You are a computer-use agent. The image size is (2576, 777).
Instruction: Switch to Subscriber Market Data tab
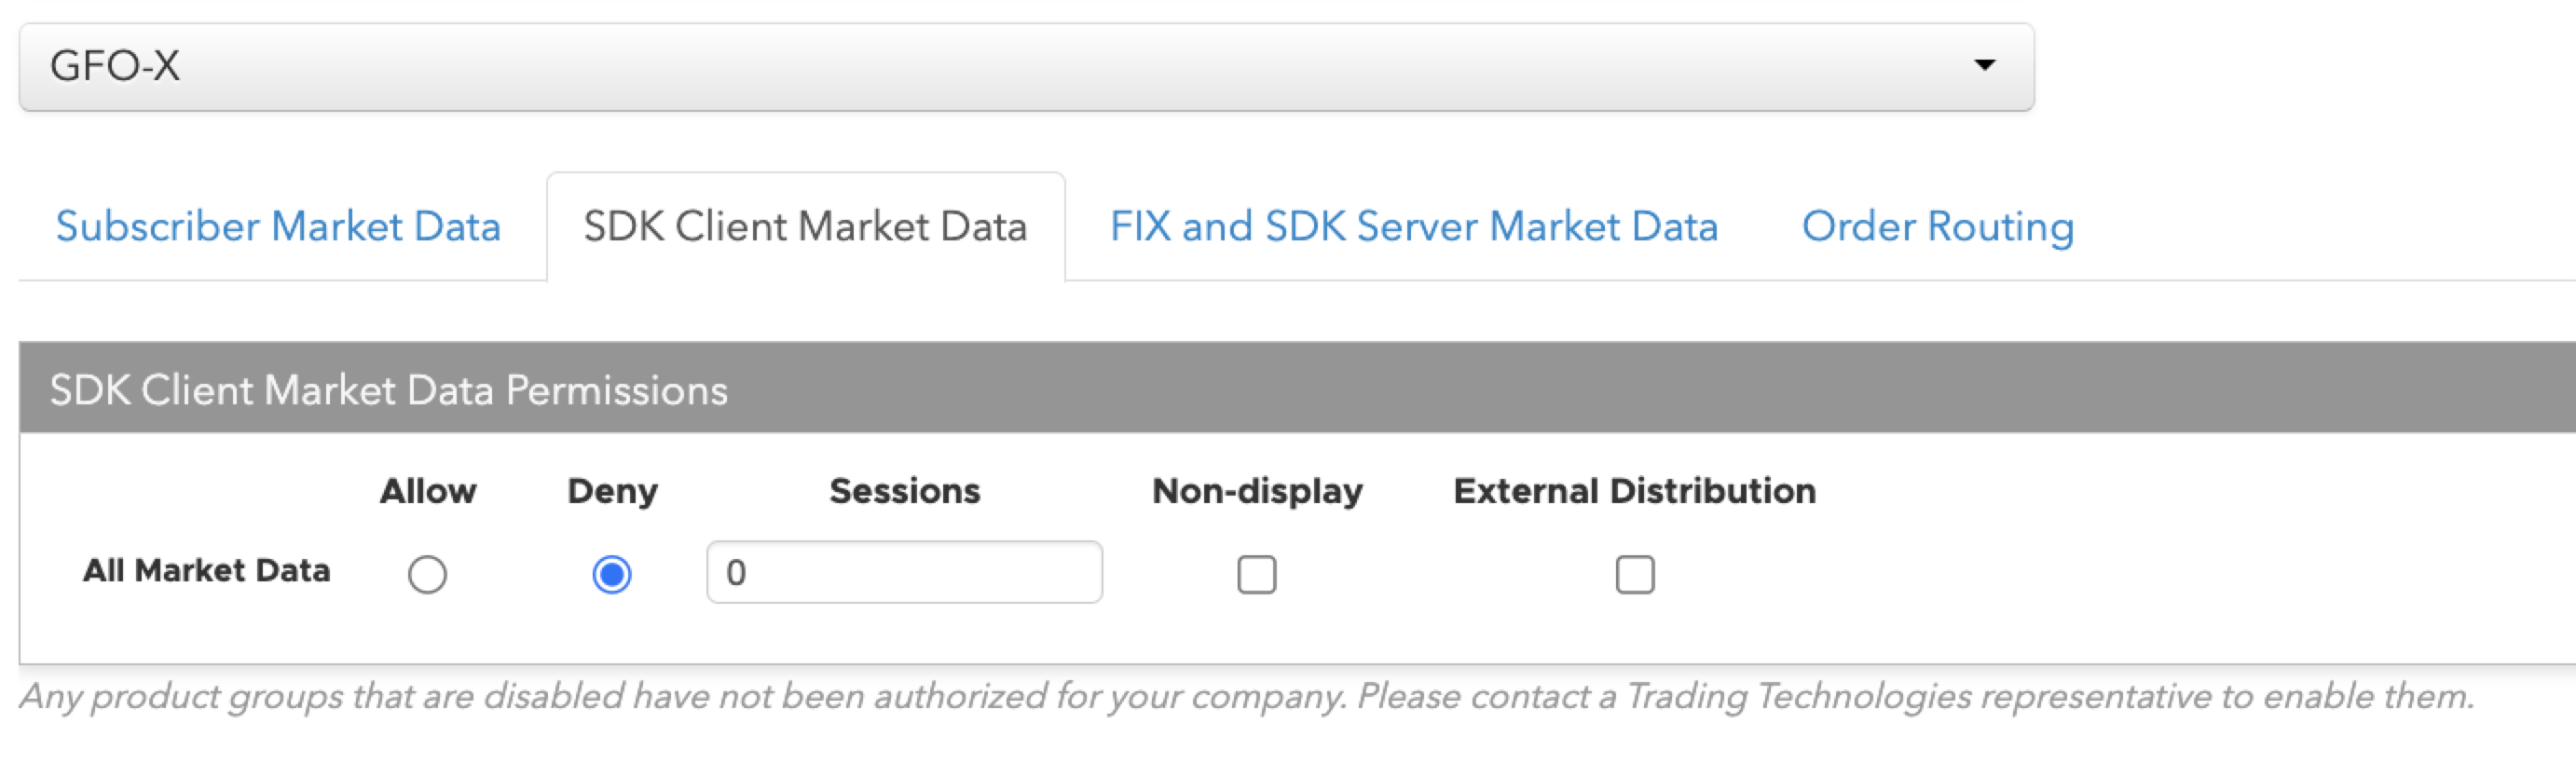278,226
